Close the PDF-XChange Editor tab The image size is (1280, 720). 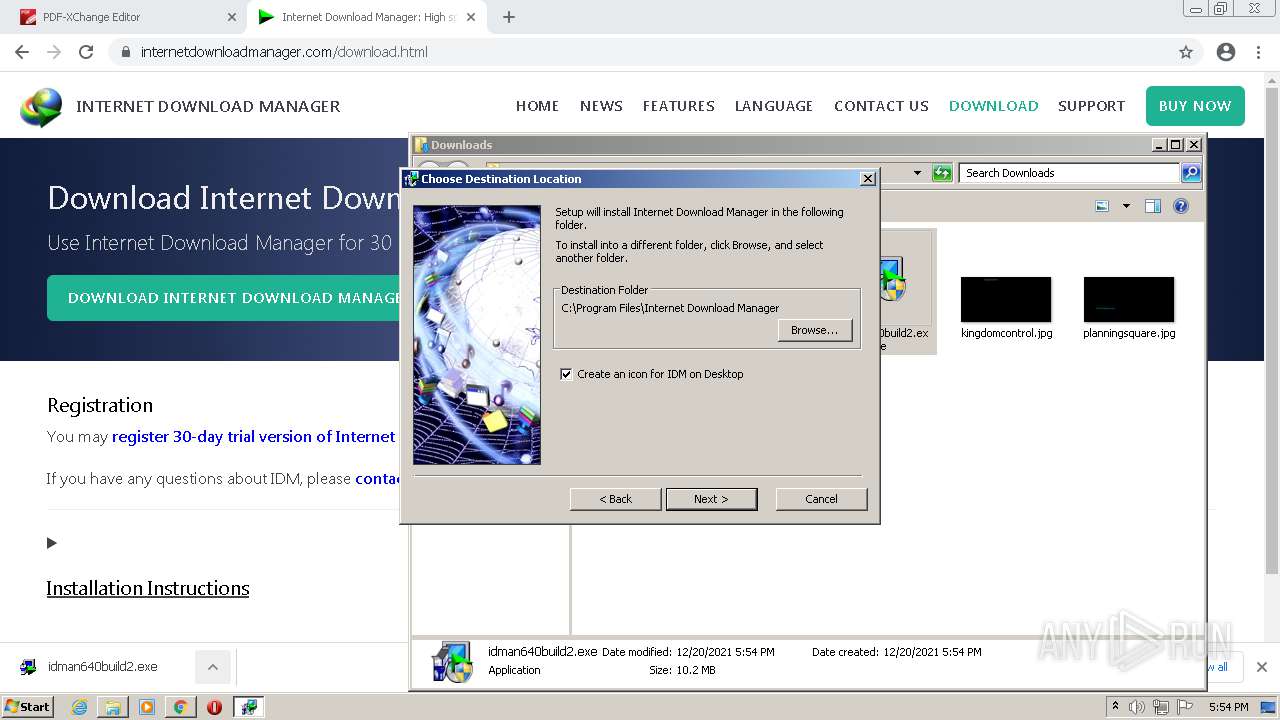click(231, 17)
